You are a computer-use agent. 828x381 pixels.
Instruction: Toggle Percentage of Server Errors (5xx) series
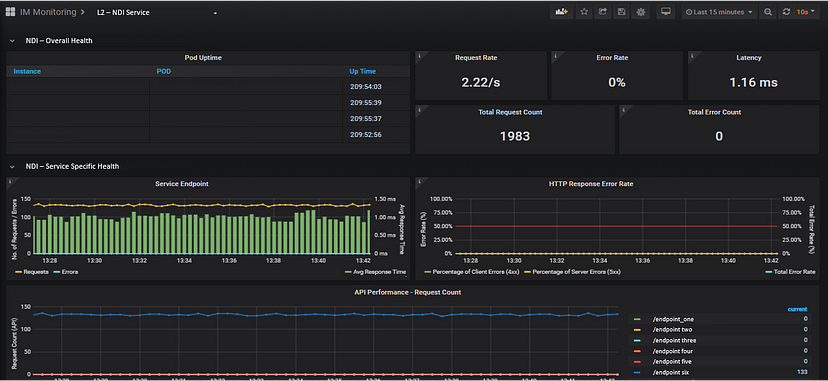click(577, 272)
